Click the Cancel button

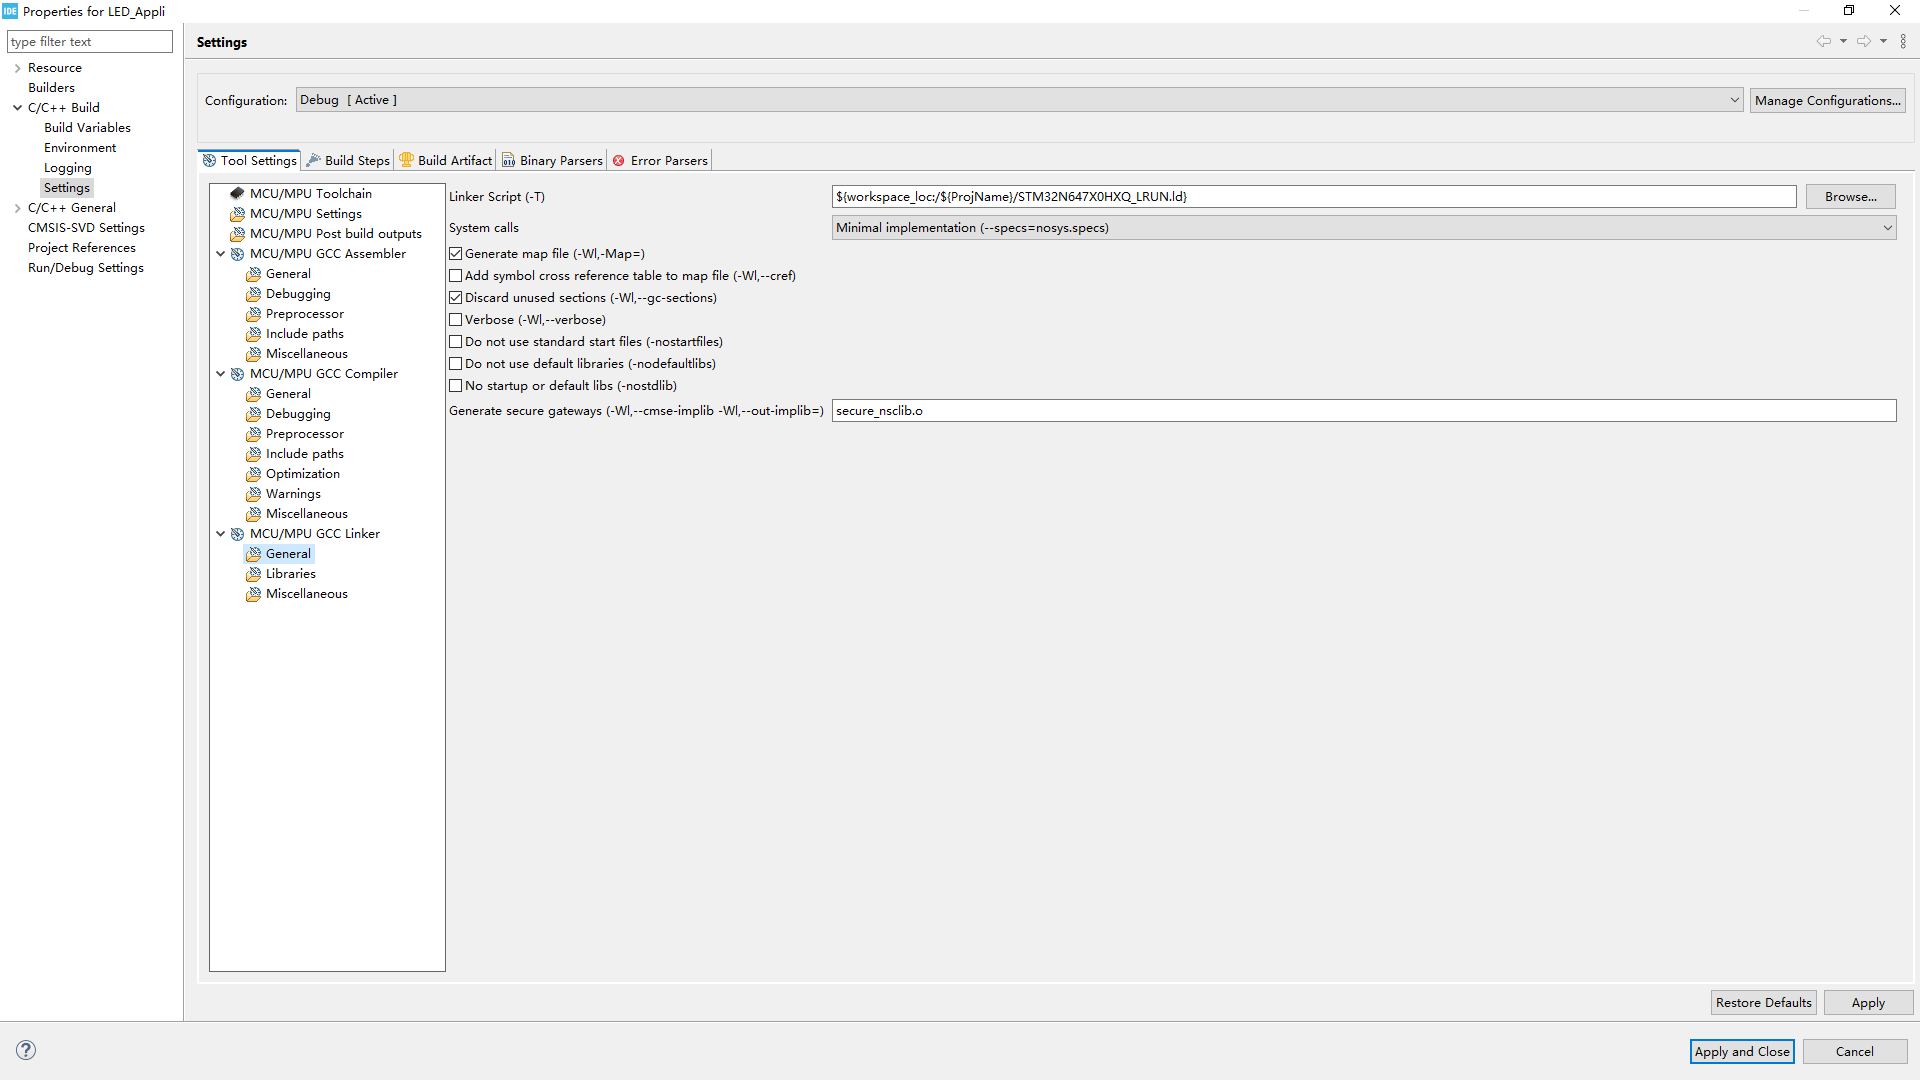(1854, 1051)
